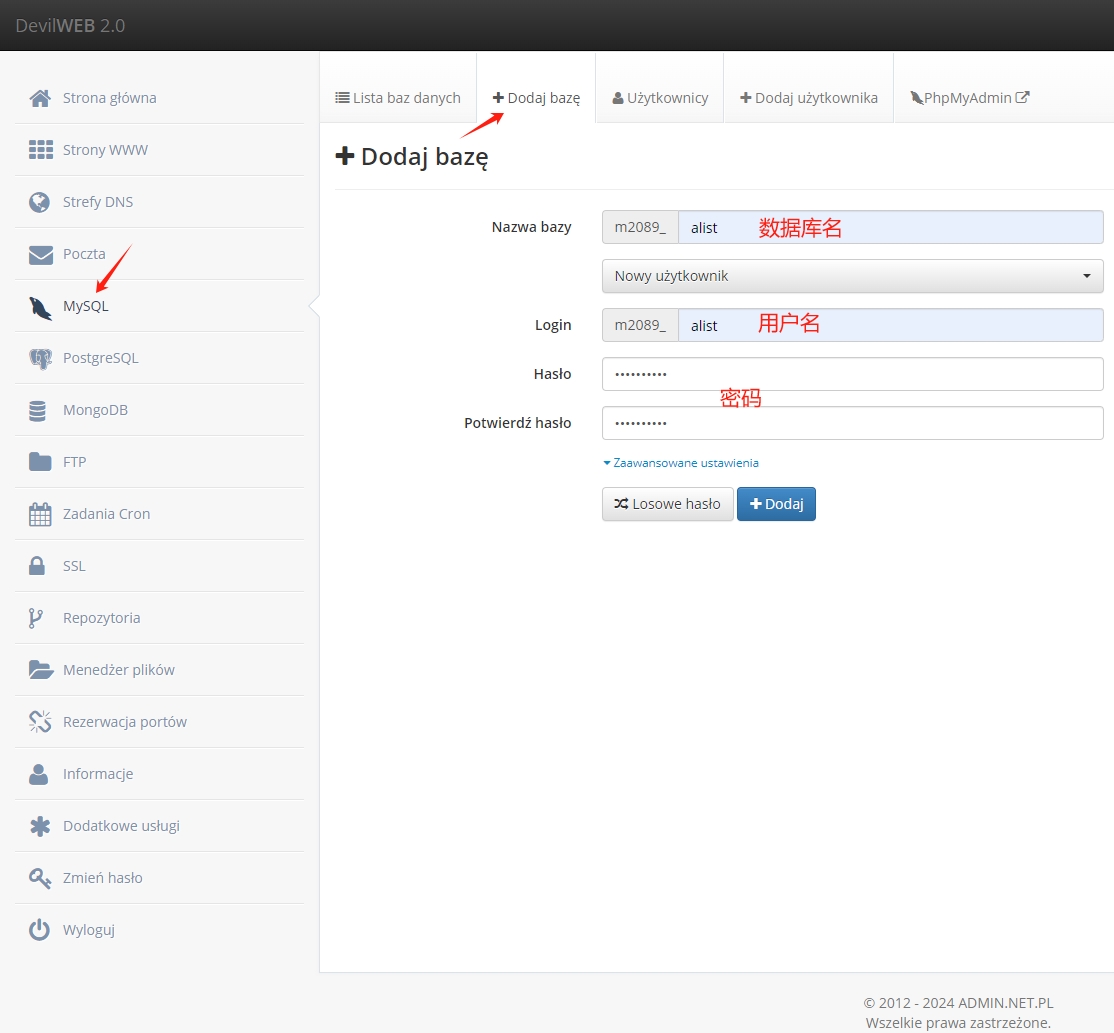Click the PostgreSQL elephant icon

40,358
